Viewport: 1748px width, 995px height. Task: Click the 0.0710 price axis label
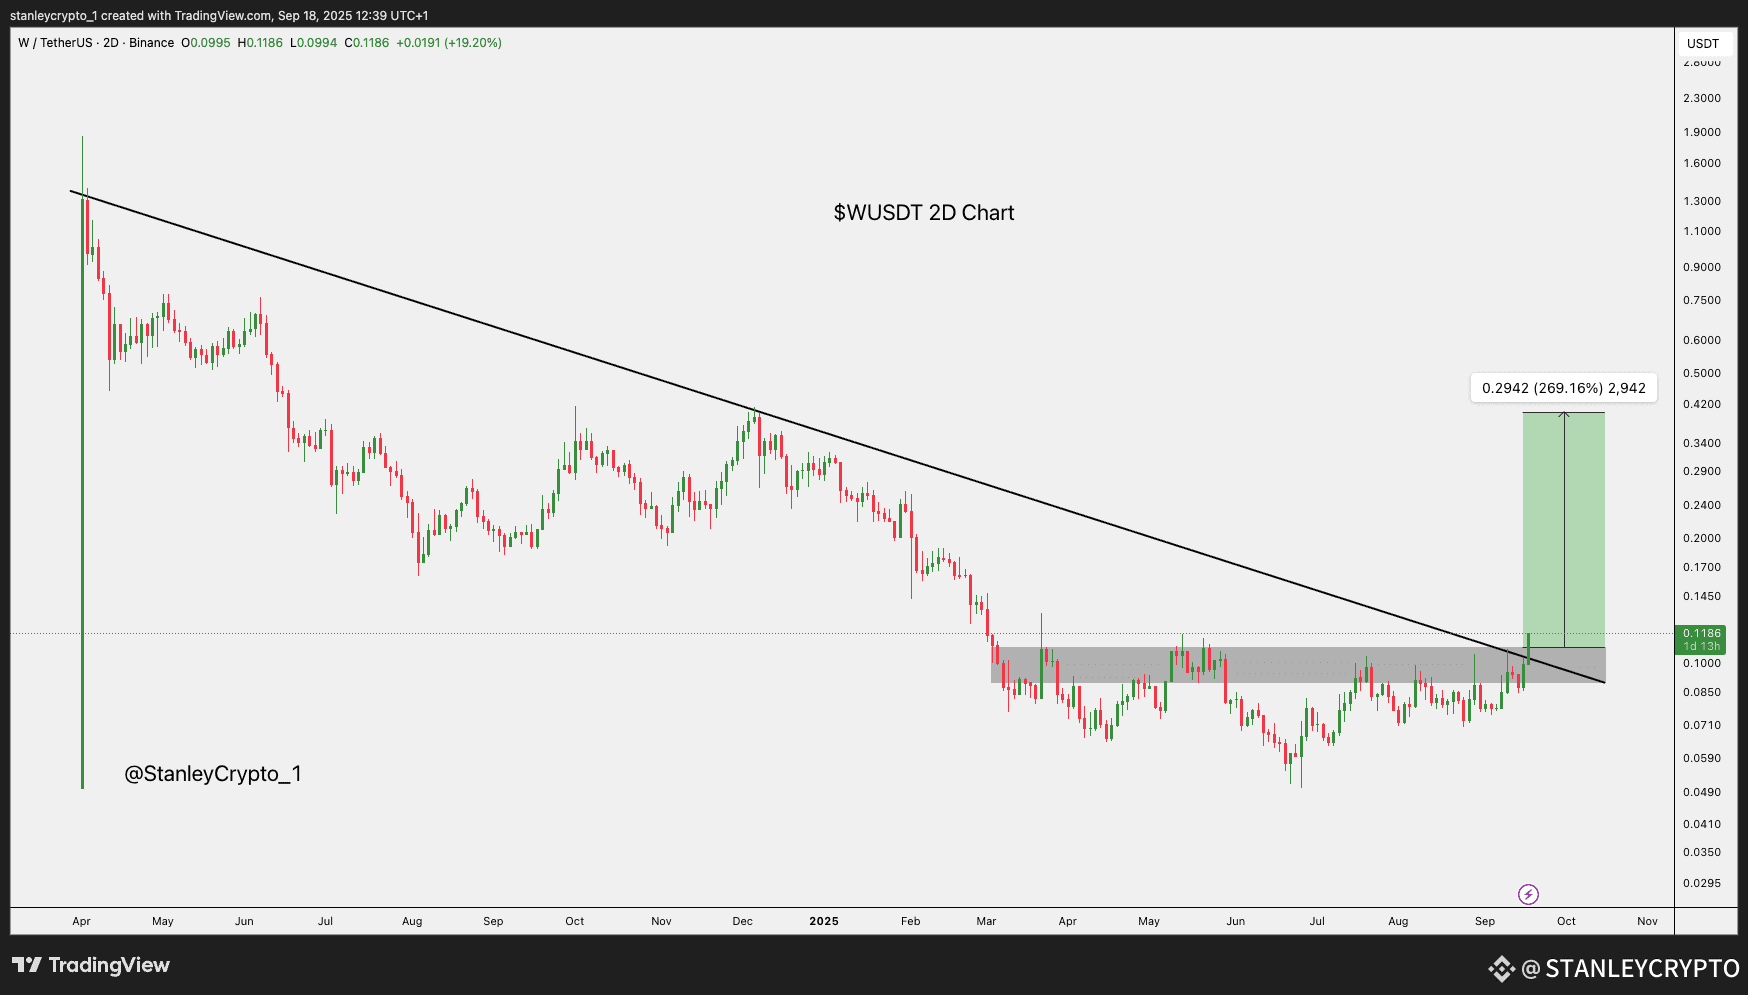(x=1702, y=725)
